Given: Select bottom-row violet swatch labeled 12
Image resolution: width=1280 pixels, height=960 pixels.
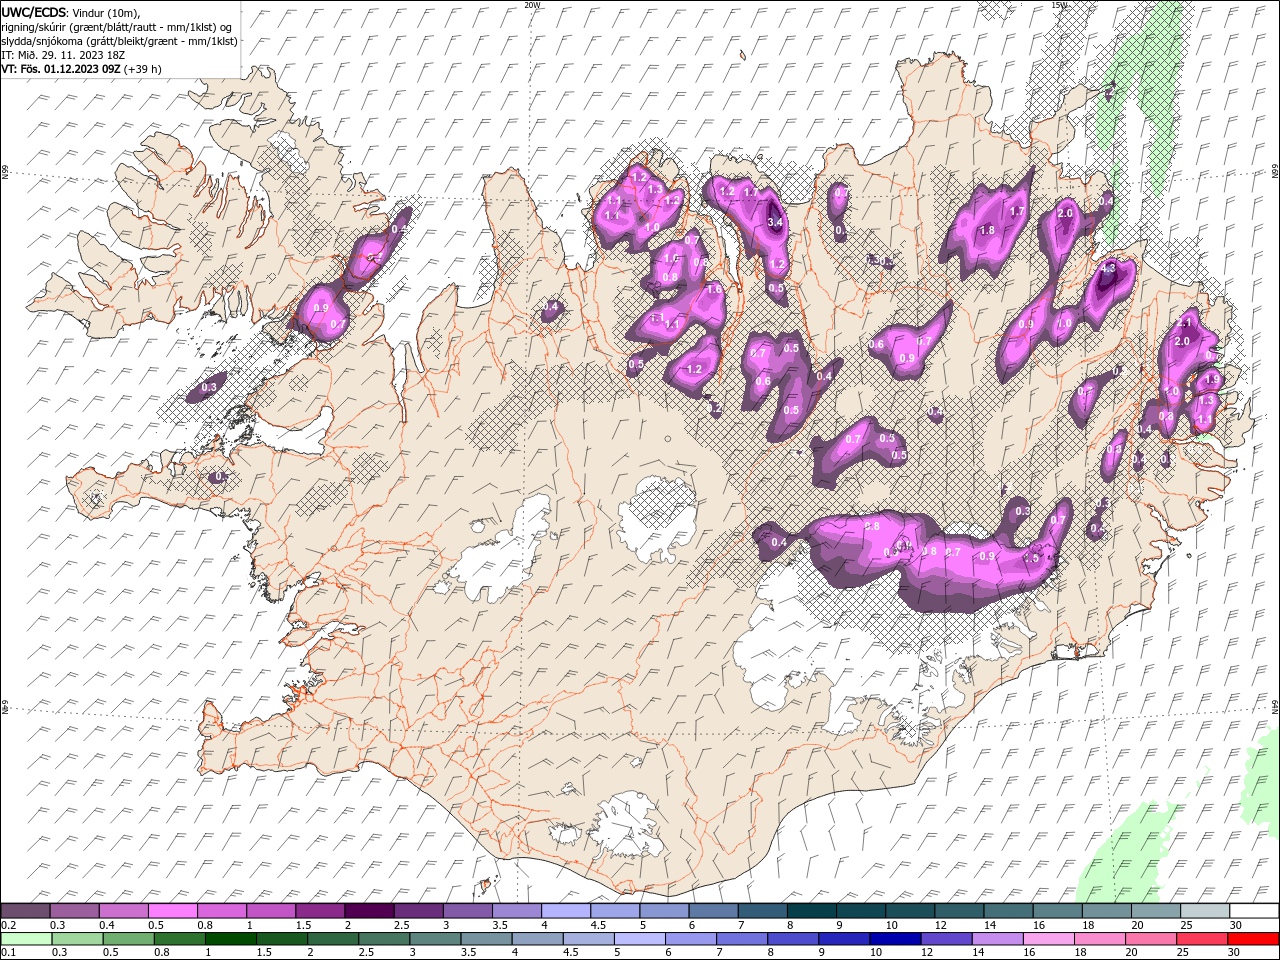Looking at the screenshot, I should click(x=946, y=938).
